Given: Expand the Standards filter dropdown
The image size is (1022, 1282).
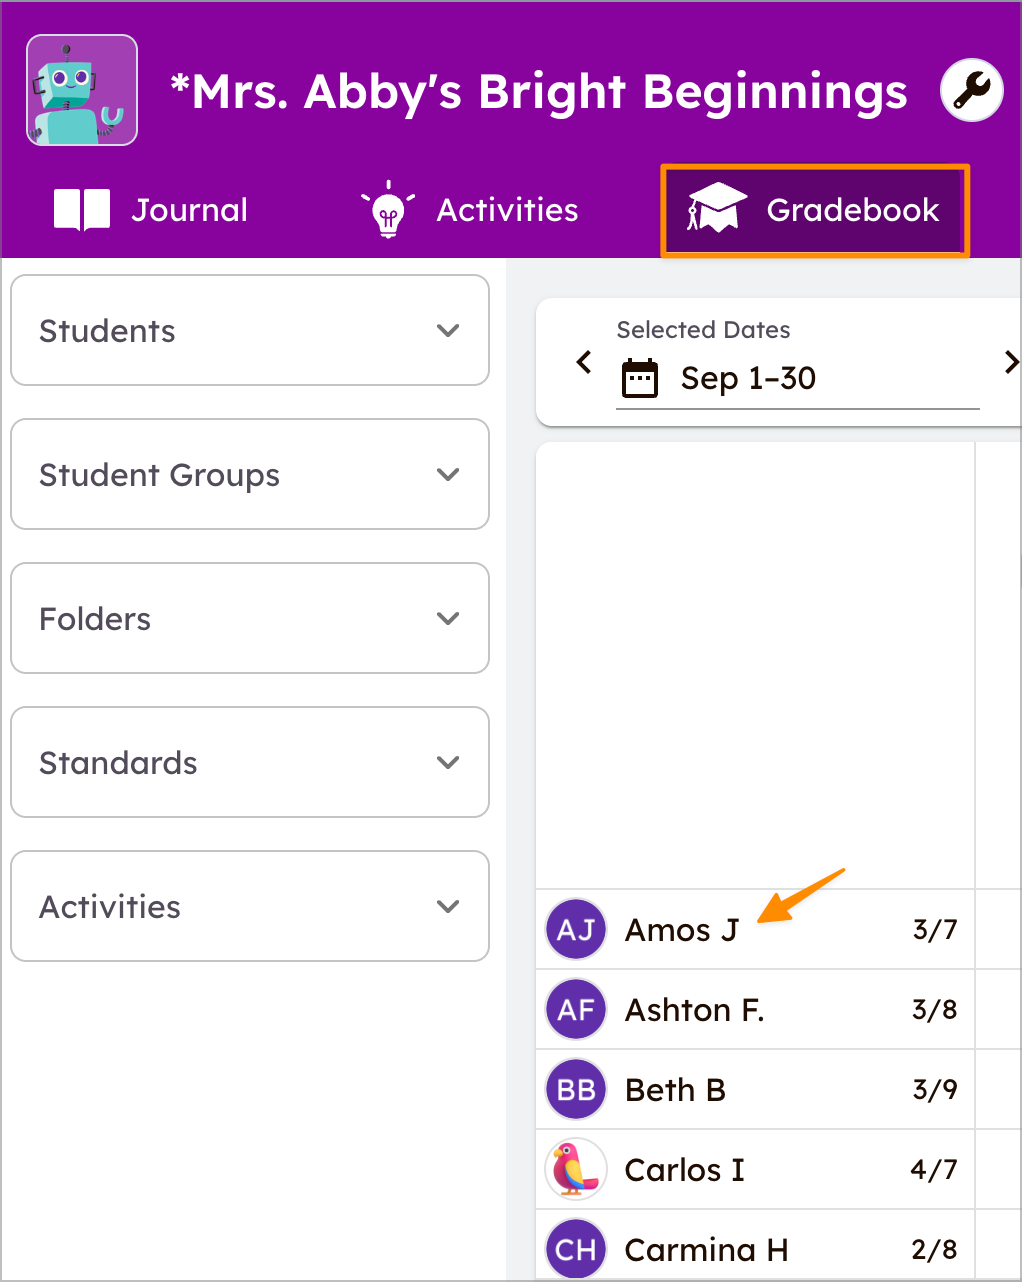Looking at the screenshot, I should point(250,762).
